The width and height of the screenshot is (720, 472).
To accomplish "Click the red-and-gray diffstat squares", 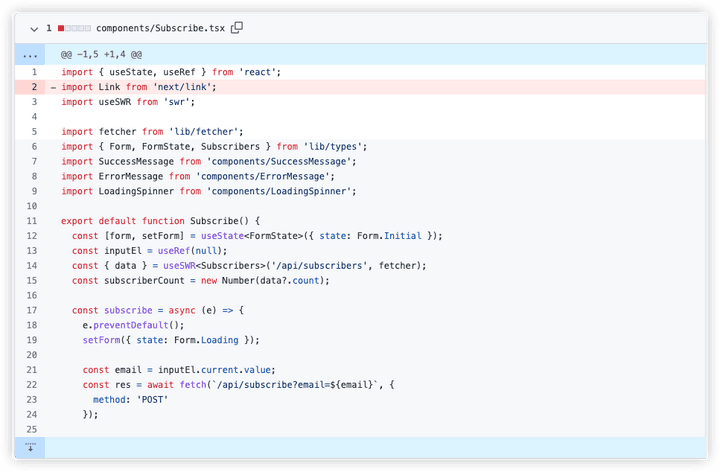I will pos(75,28).
